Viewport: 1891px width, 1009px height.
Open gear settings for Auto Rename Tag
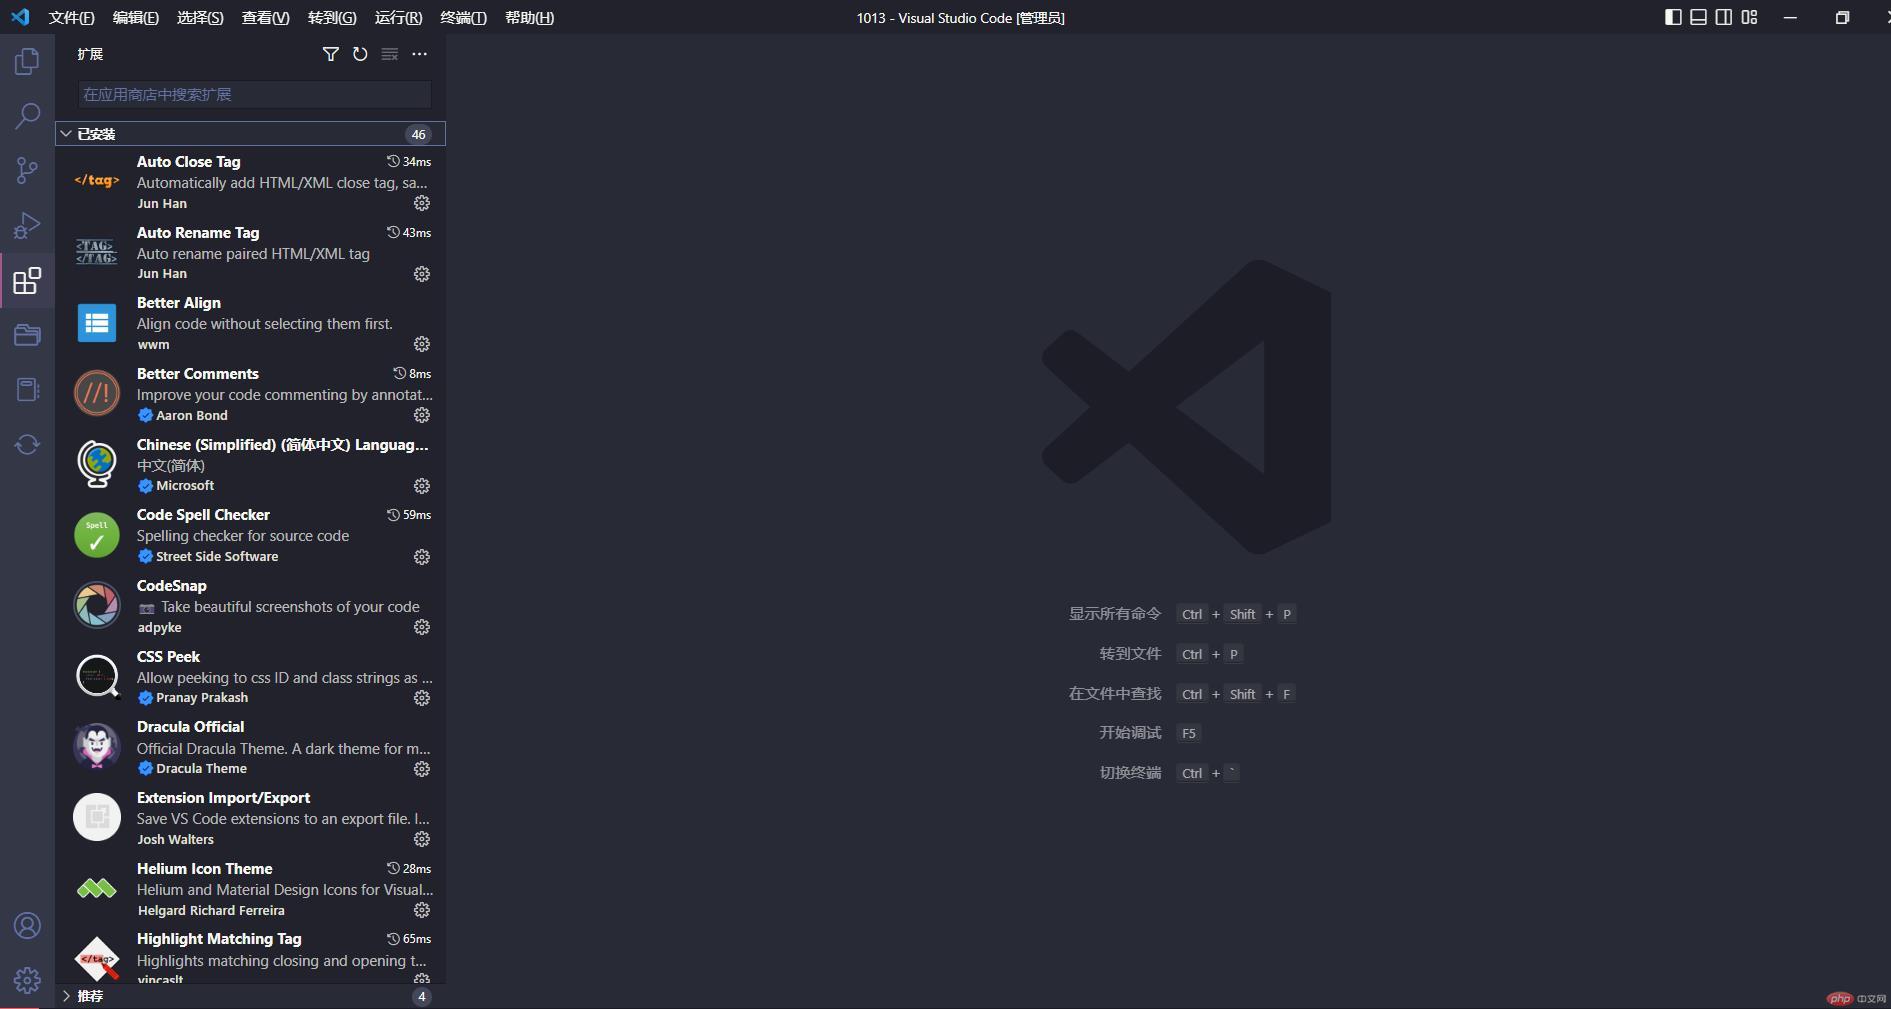click(422, 274)
